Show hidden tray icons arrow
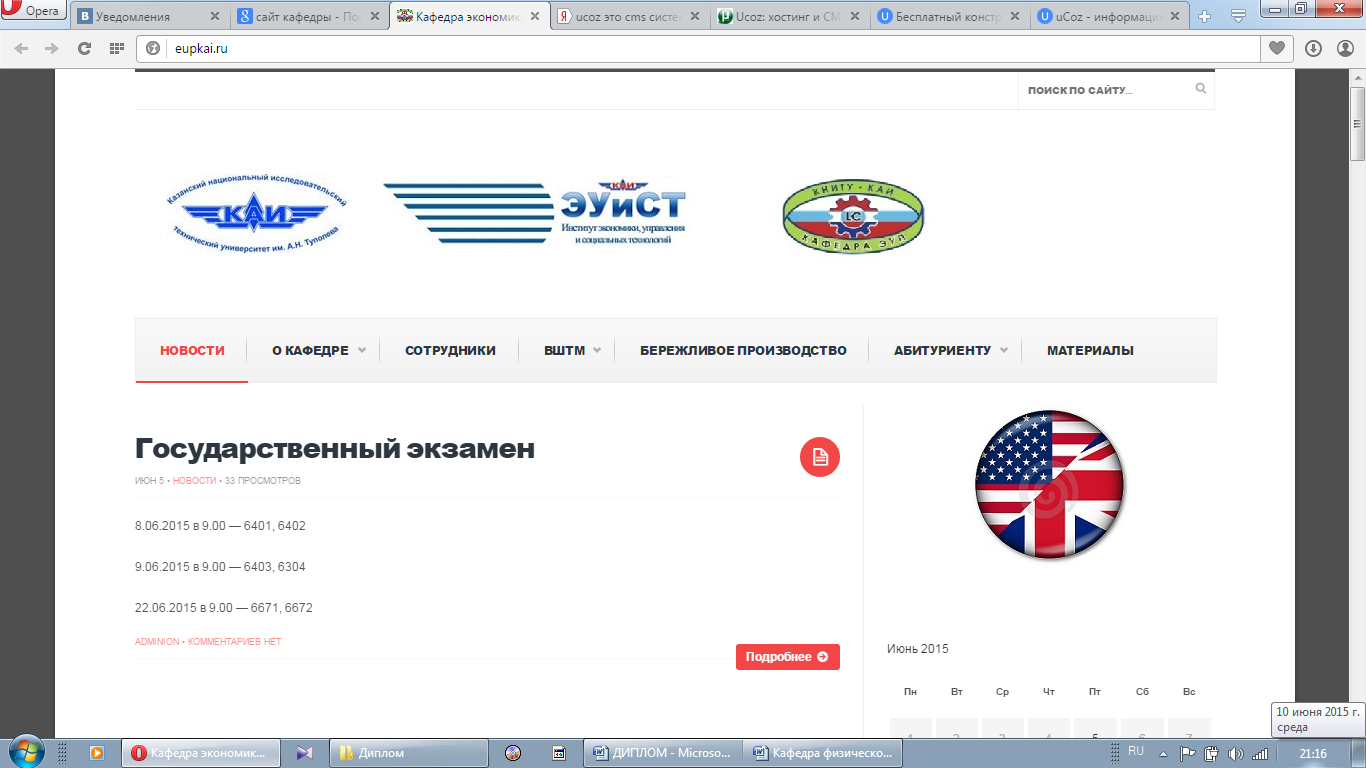The image size is (1366, 768). [x=1164, y=753]
